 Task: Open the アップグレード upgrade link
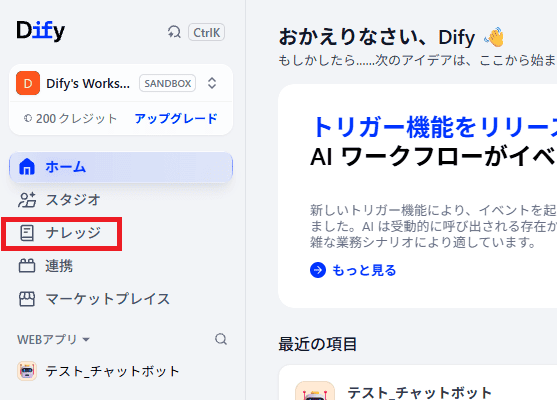click(x=176, y=118)
